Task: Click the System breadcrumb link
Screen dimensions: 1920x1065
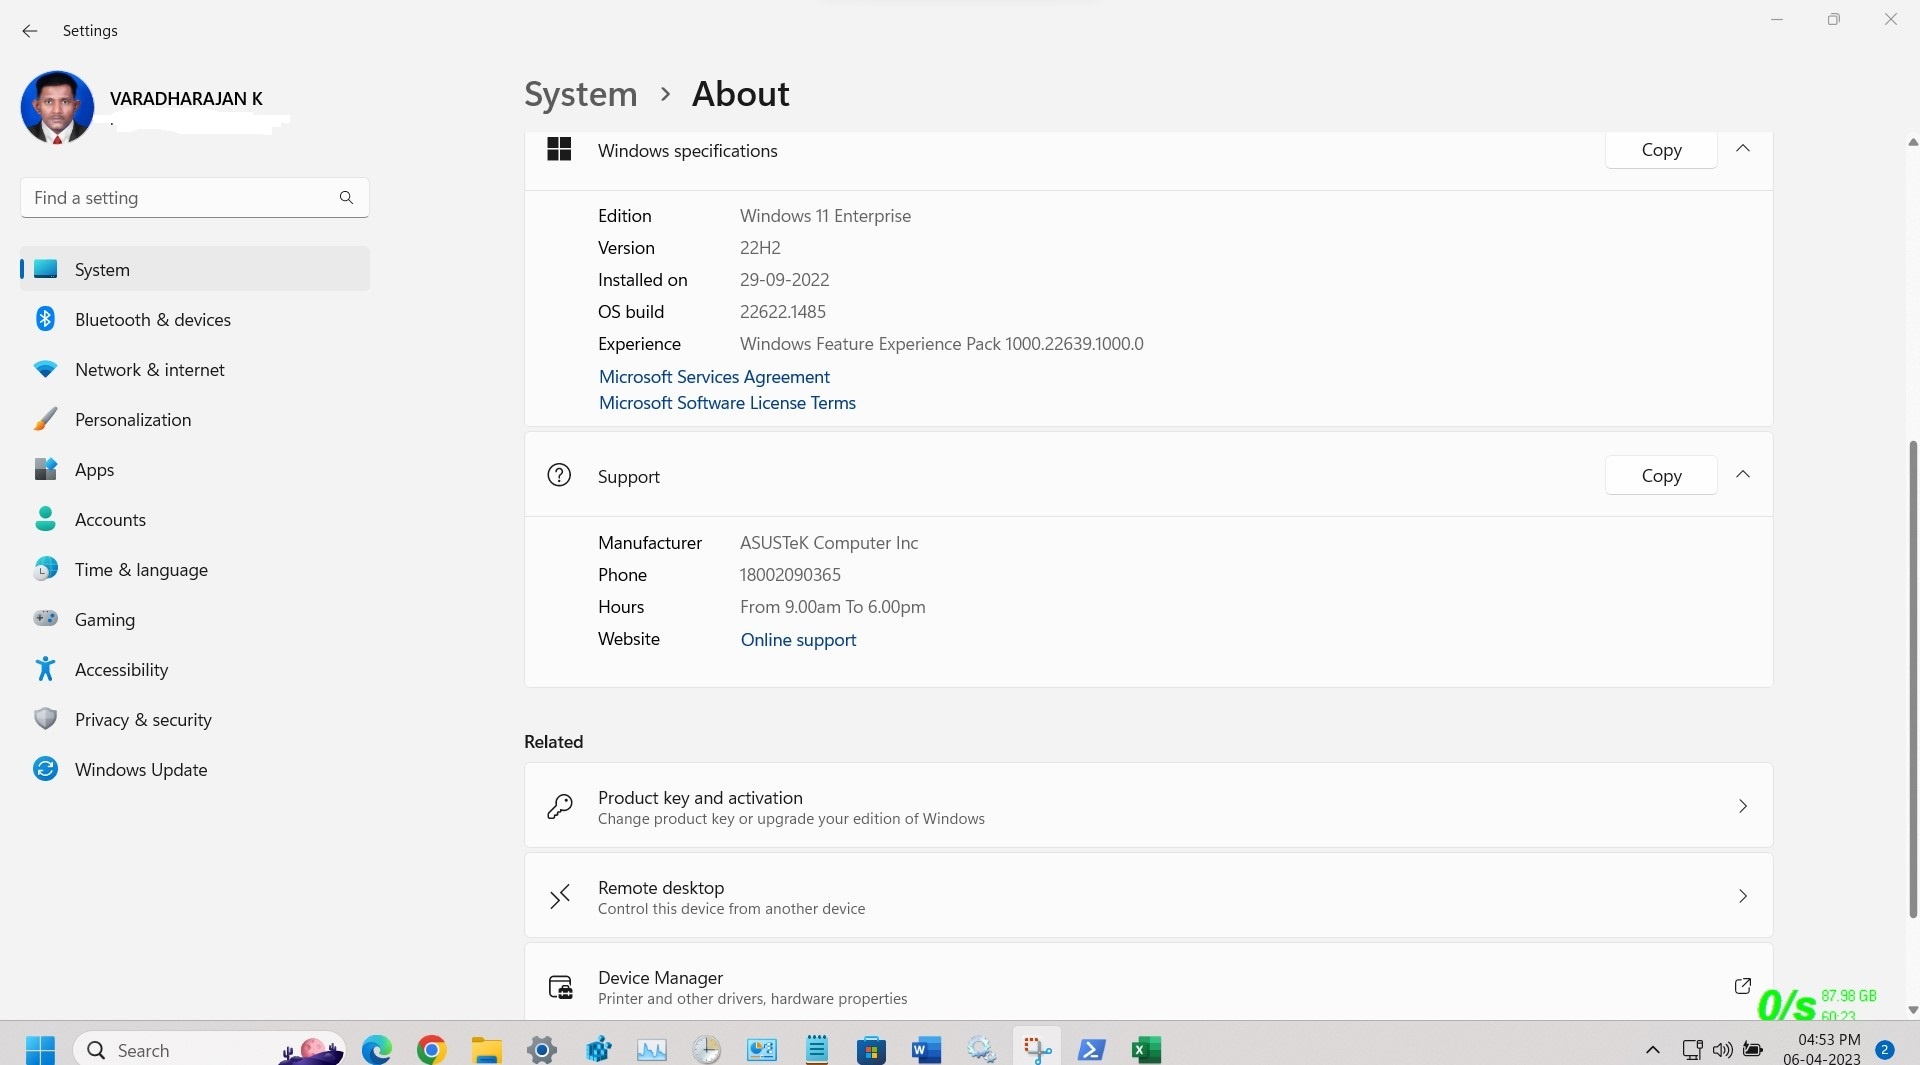Action: pos(581,94)
